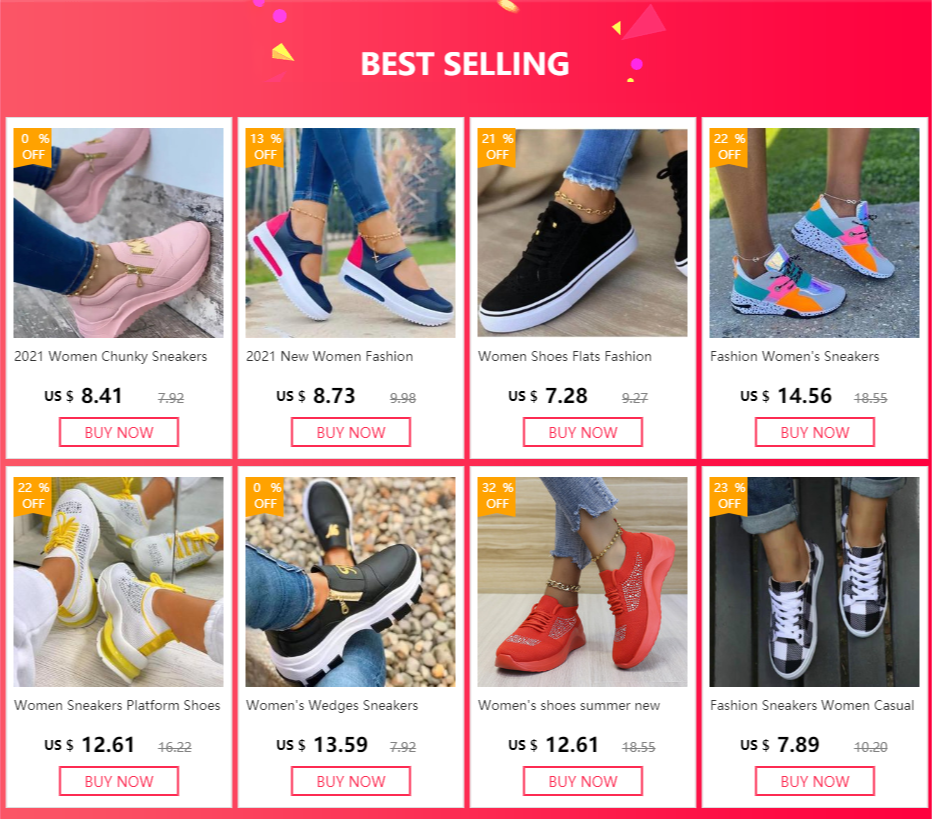
Task: View the black flat sneakers photo
Action: 583,233
